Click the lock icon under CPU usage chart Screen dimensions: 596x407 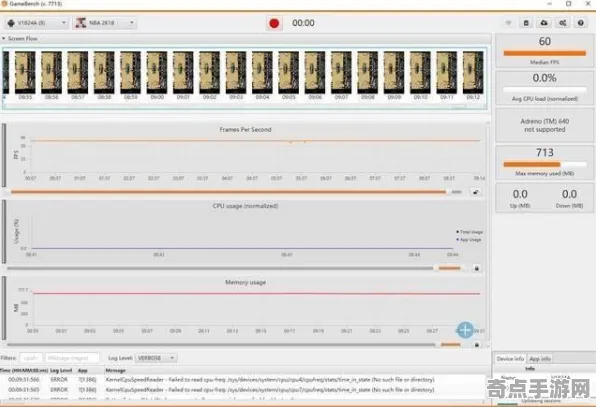click(477, 268)
